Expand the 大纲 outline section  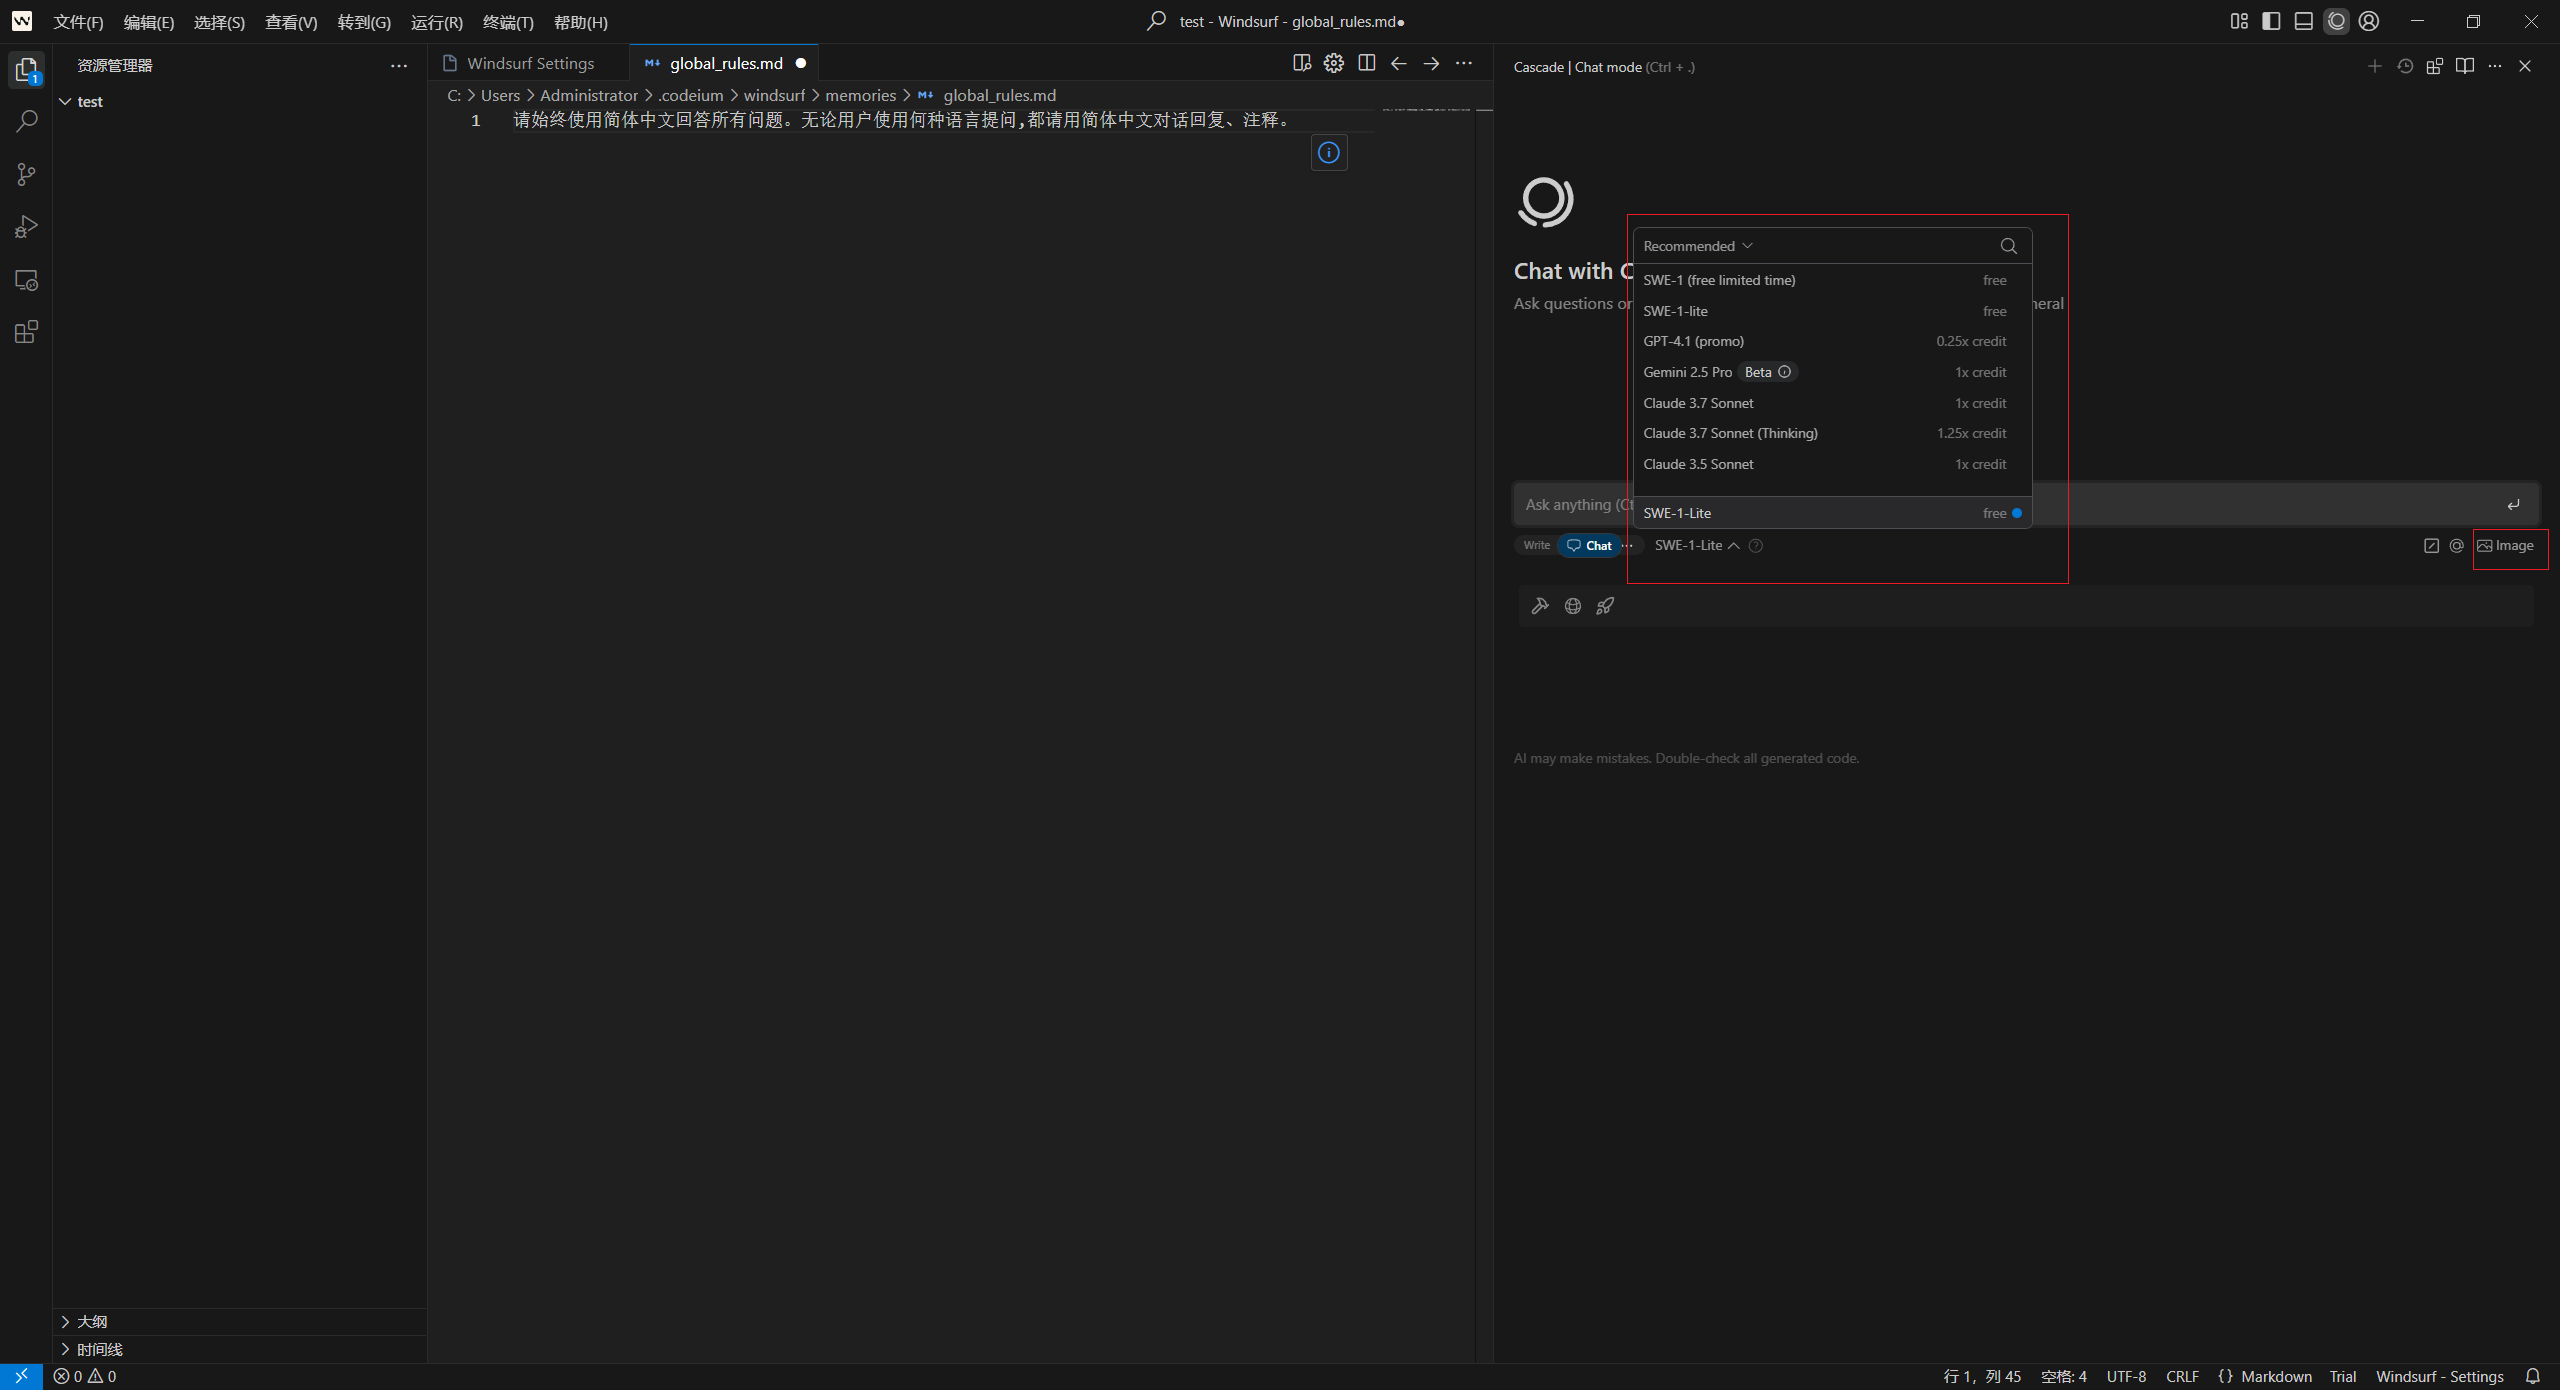92,1321
